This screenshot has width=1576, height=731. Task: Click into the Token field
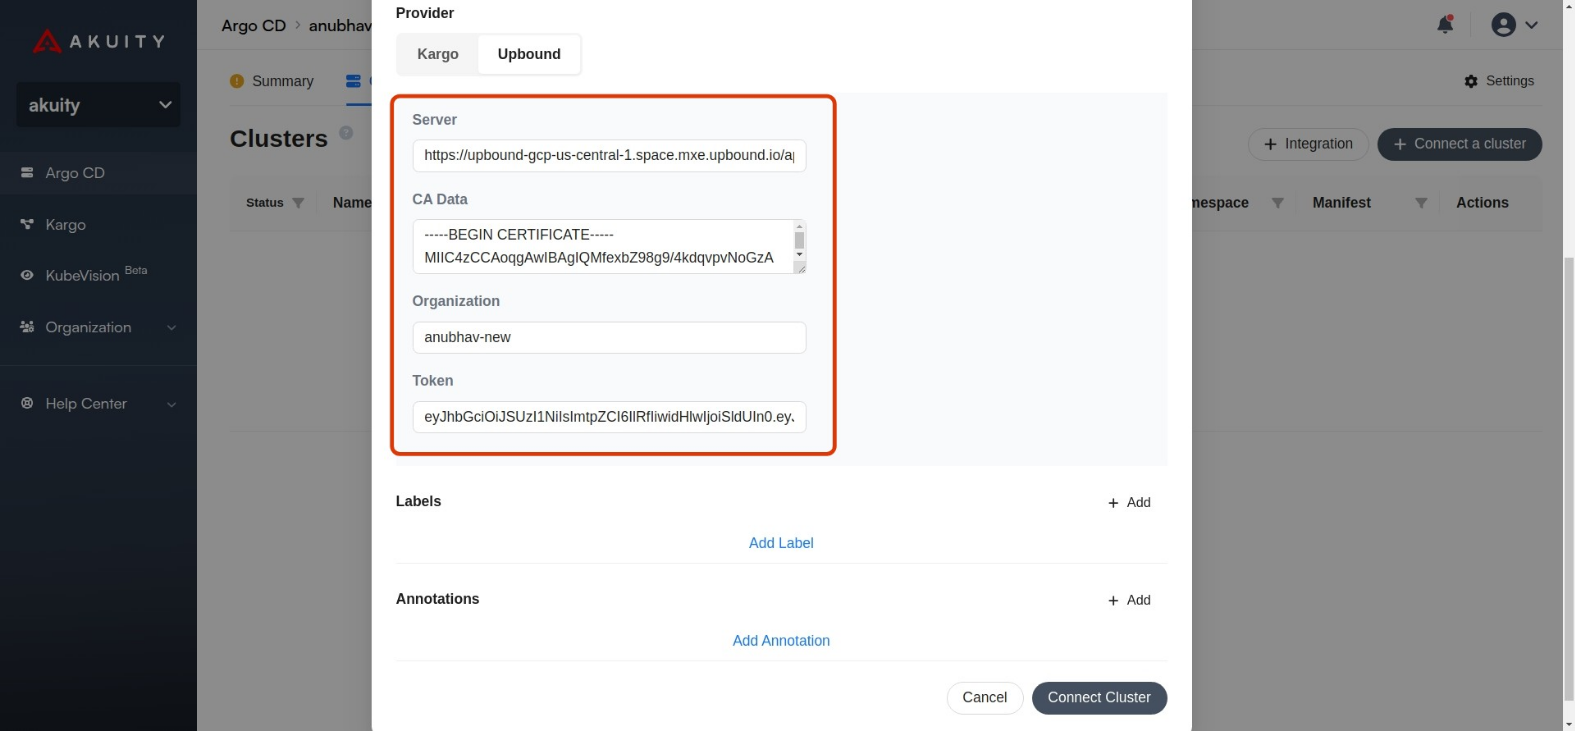(x=609, y=417)
